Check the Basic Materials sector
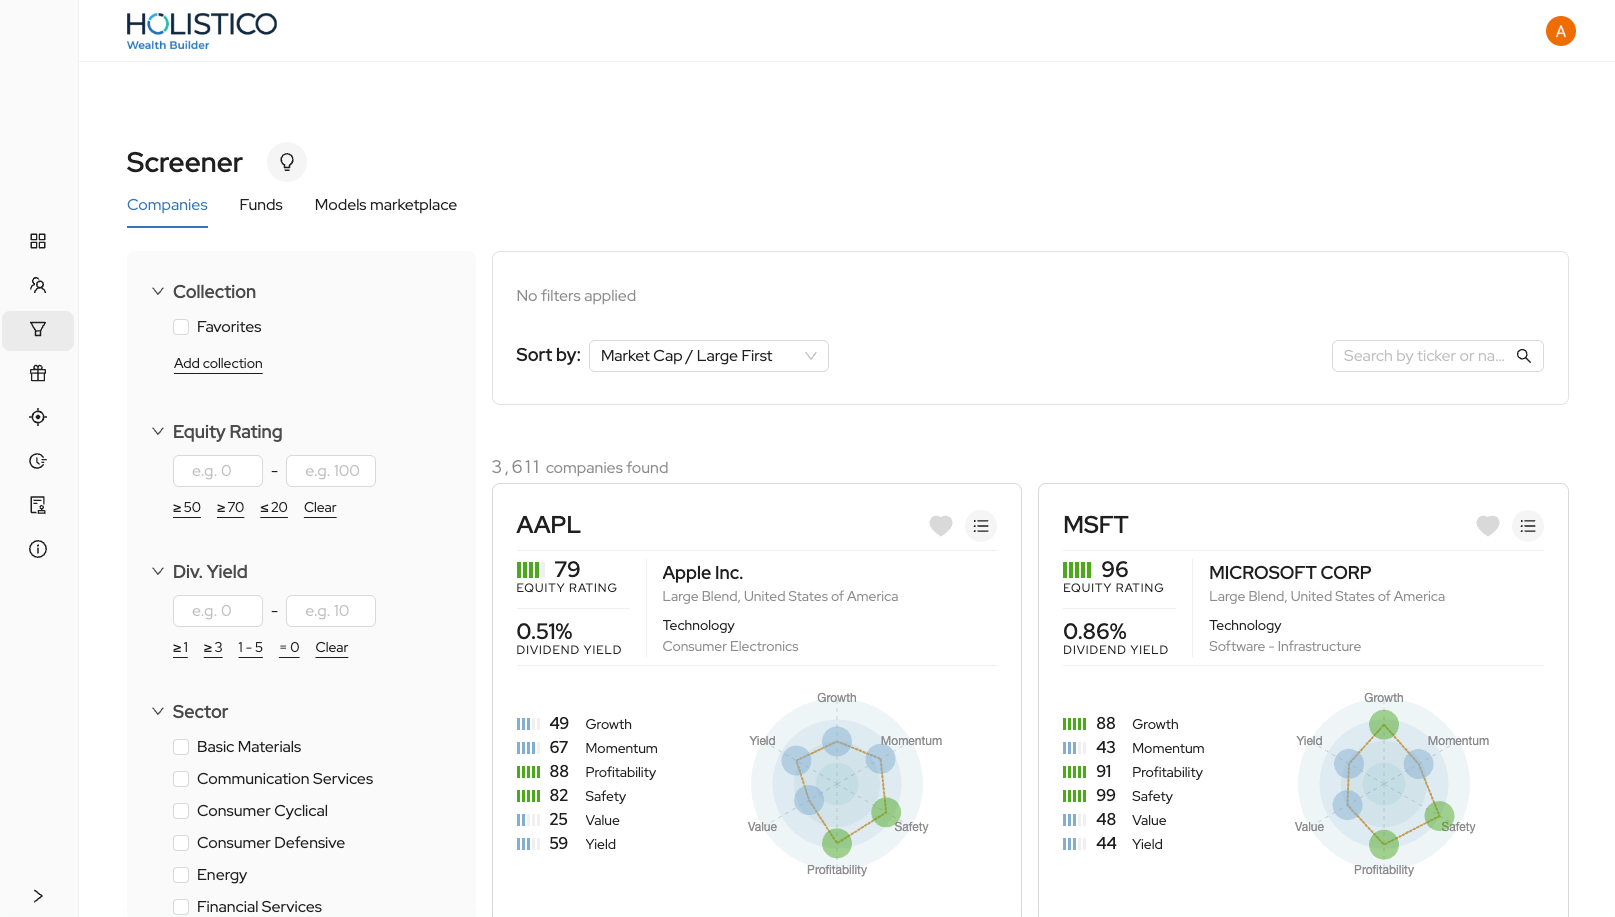 point(181,747)
